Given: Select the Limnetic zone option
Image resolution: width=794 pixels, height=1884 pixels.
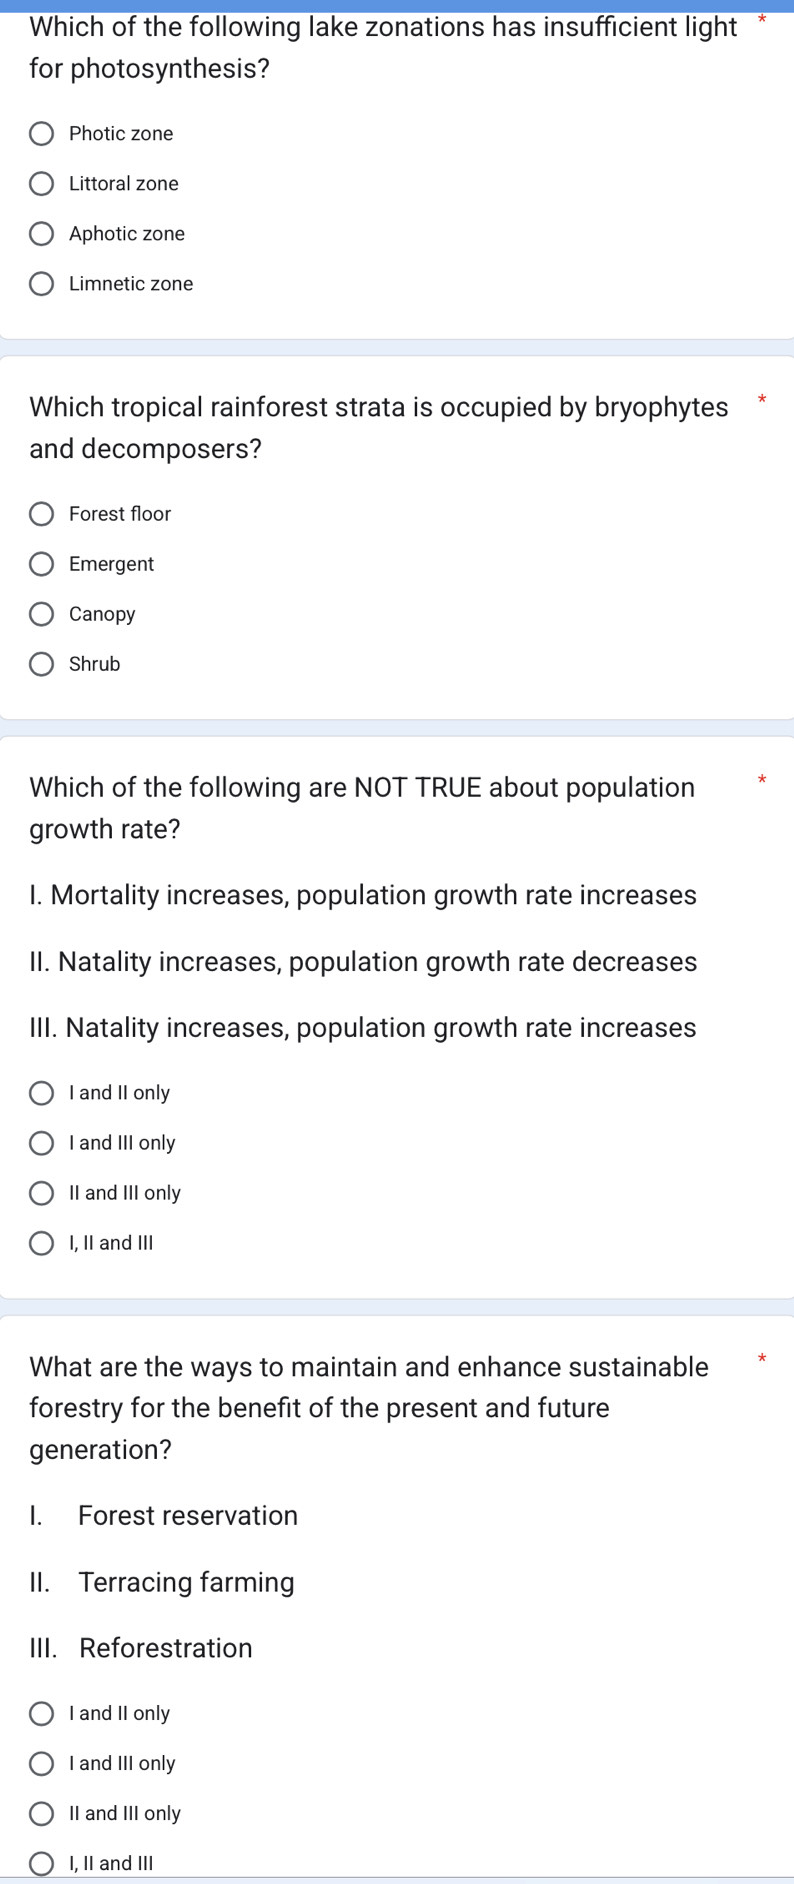Looking at the screenshot, I should point(41,283).
